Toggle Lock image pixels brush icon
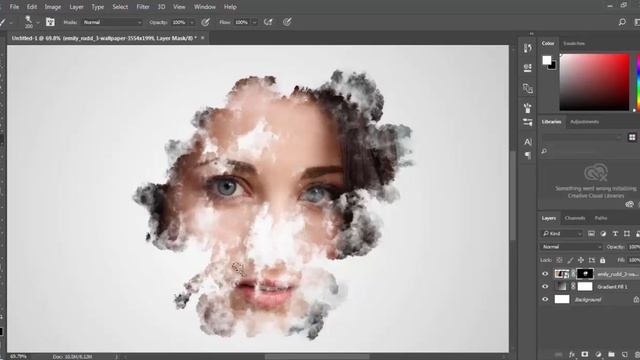The height and width of the screenshot is (360, 640). point(570,260)
